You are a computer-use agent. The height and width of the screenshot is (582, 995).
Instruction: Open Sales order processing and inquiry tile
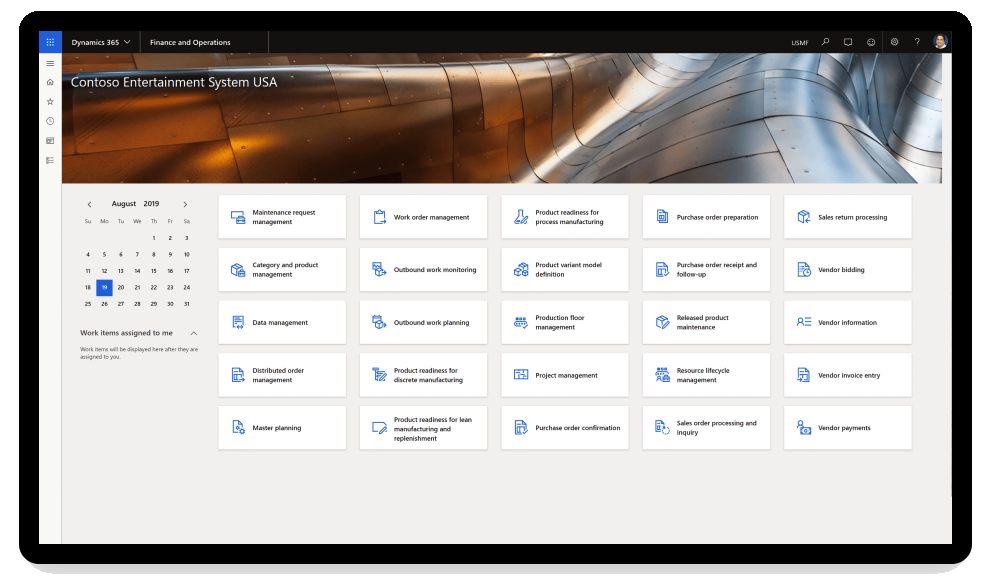click(x=706, y=428)
